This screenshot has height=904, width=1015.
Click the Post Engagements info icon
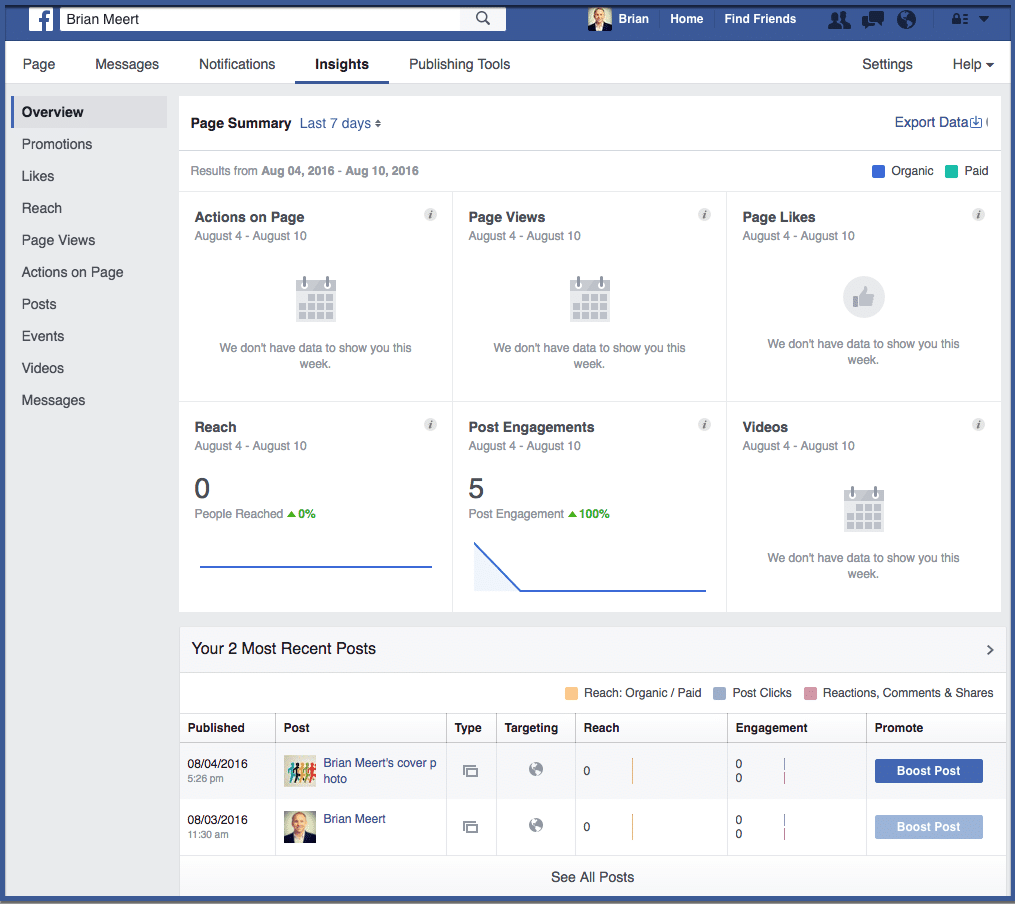tap(704, 424)
